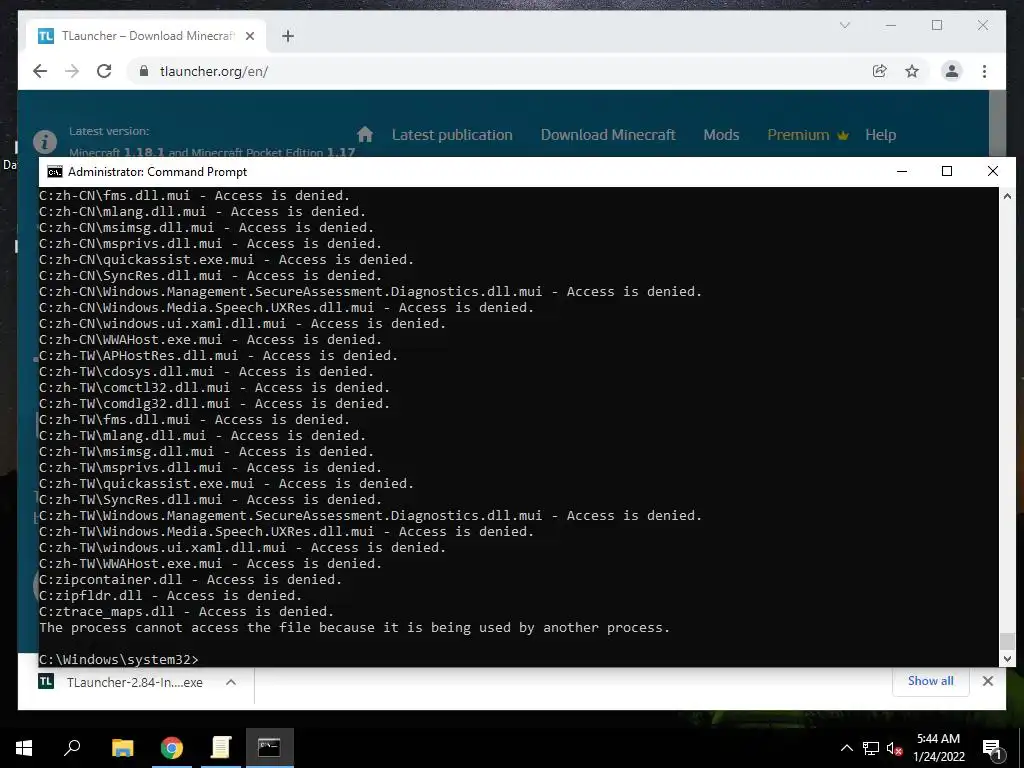
Task: Close the TLauncher browser tab
Action: tap(249, 36)
